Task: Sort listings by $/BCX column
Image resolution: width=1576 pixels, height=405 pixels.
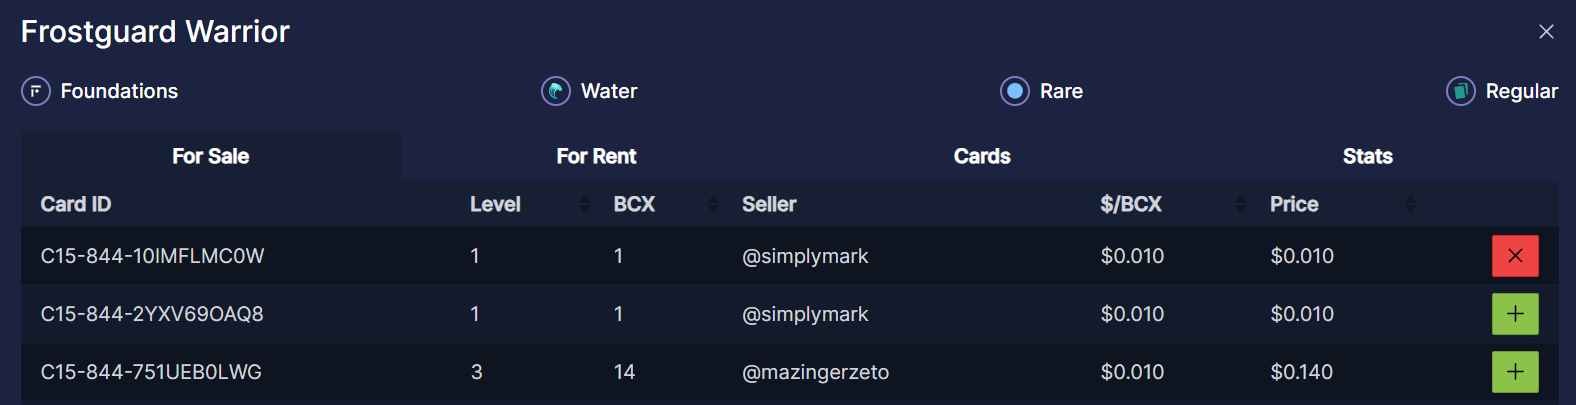Action: pyautogui.click(x=1241, y=204)
